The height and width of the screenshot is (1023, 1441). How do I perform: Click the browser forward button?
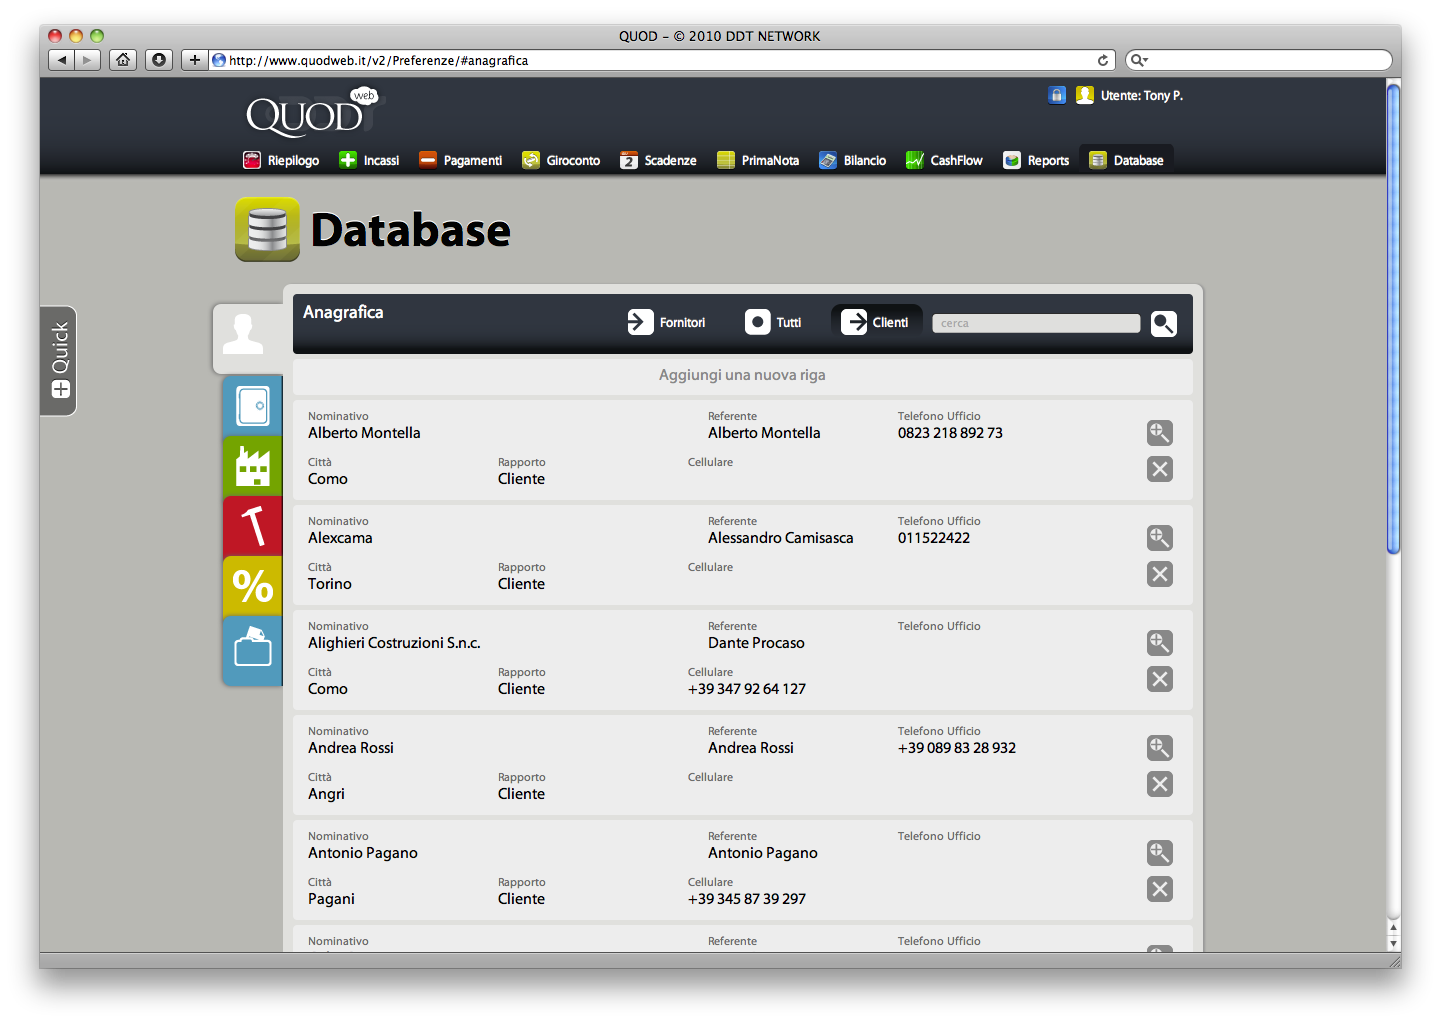click(88, 60)
